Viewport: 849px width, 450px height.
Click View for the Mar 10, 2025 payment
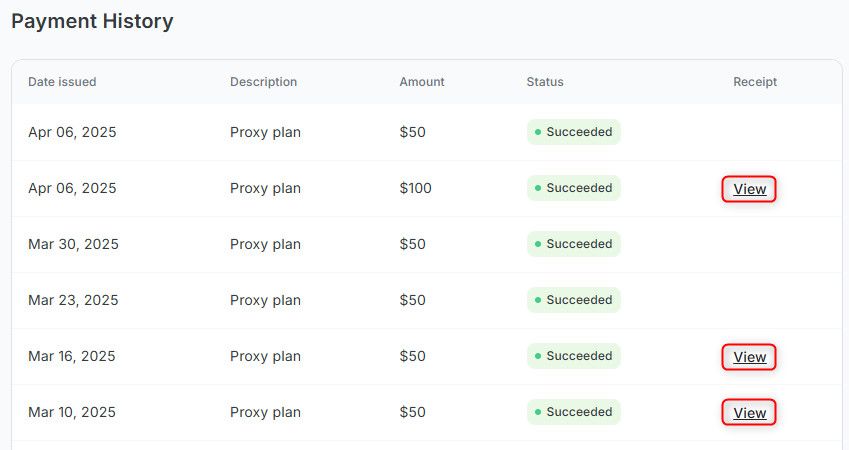click(749, 413)
